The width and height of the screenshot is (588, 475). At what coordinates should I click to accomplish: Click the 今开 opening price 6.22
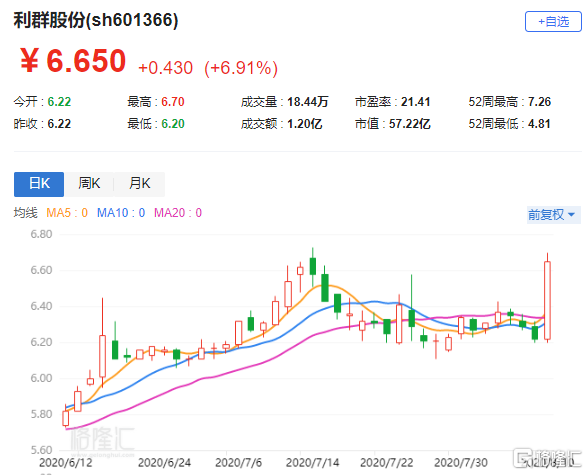[x=59, y=102]
